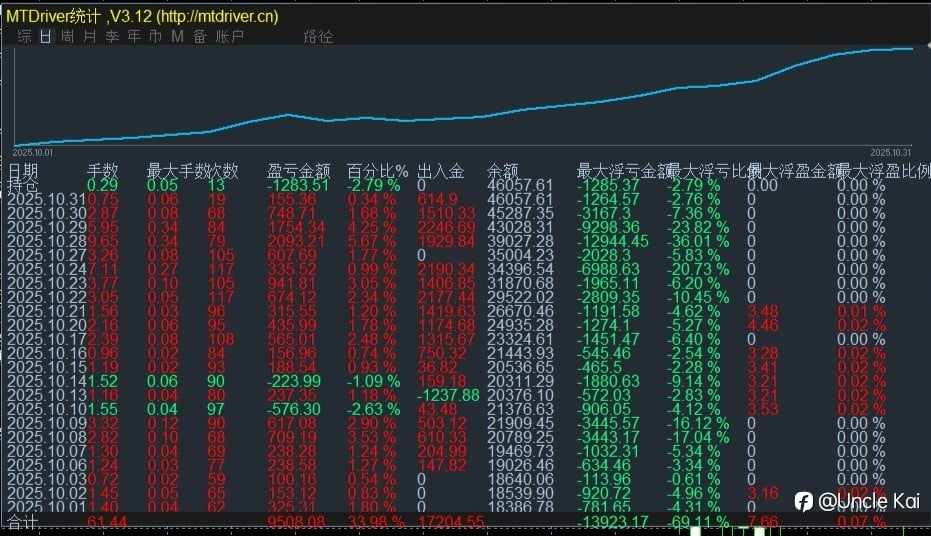Click max floating loss -12944.45
This screenshot has width=931, height=536.
click(613, 242)
